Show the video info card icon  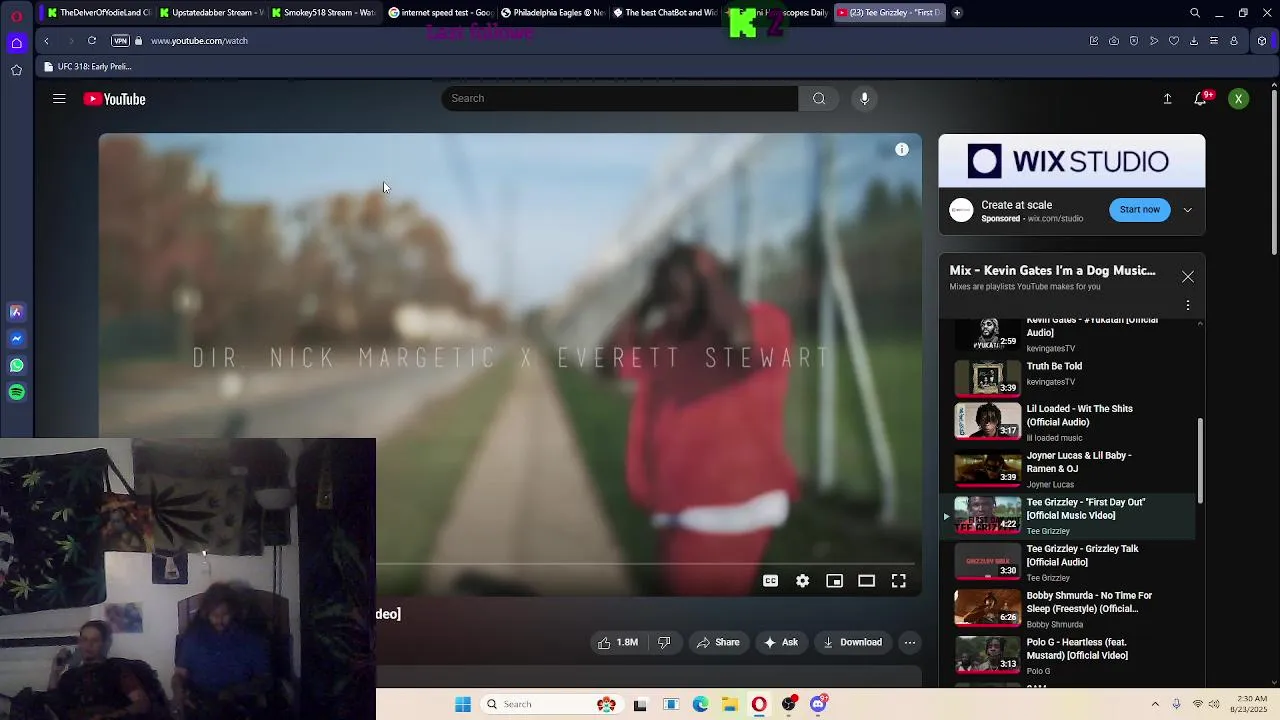point(902,150)
